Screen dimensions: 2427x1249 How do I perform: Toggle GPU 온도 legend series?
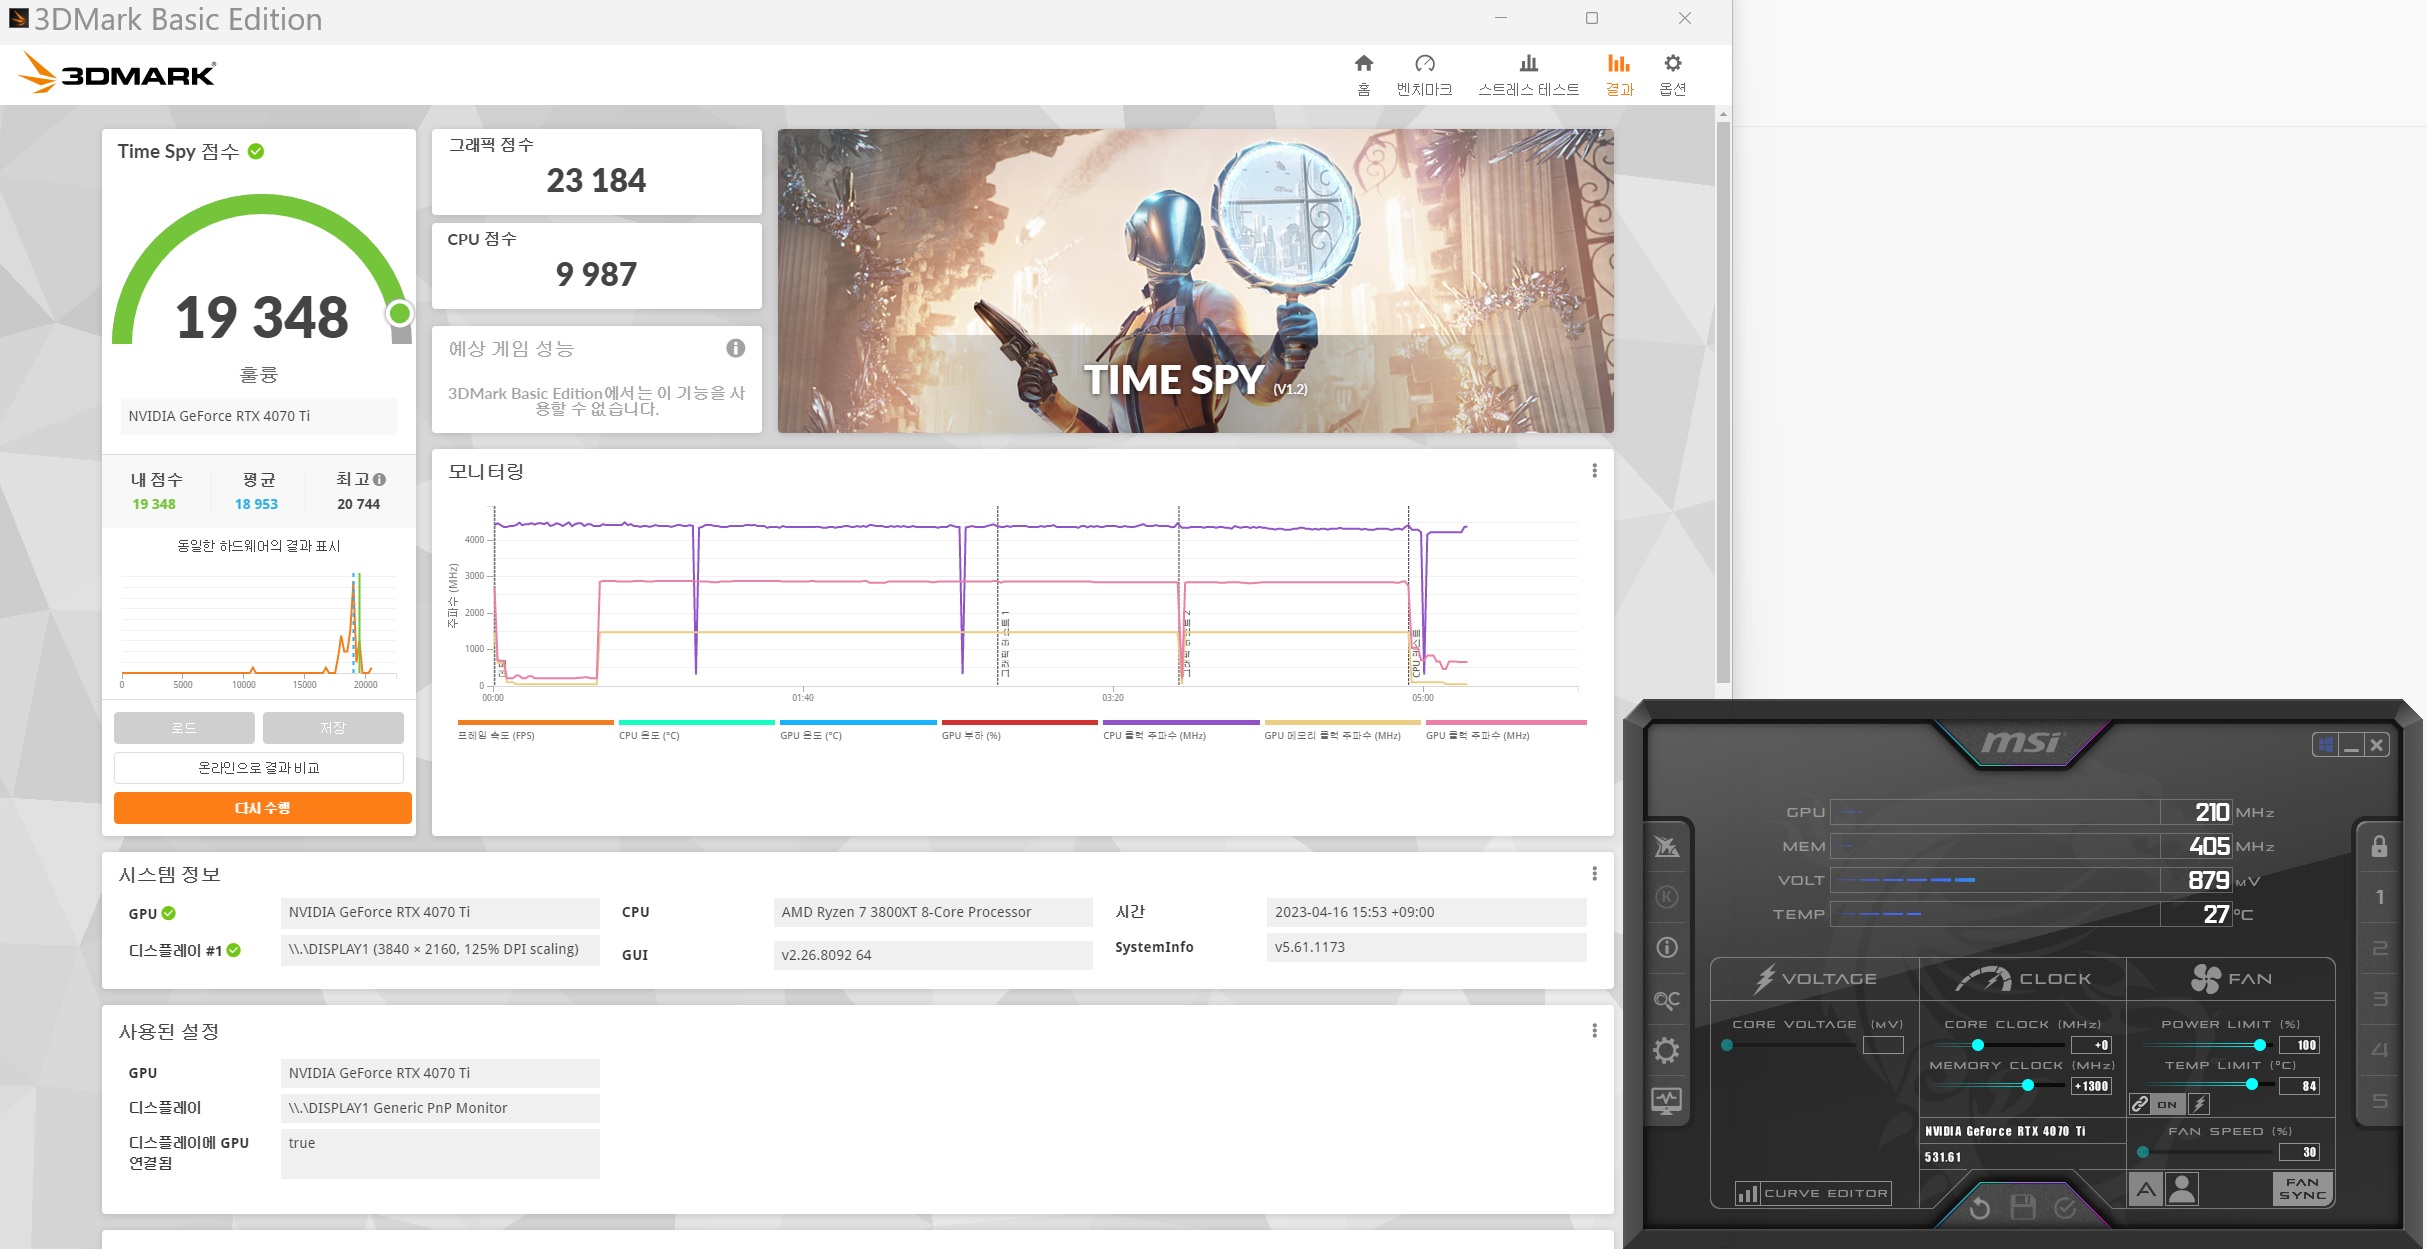[x=858, y=730]
